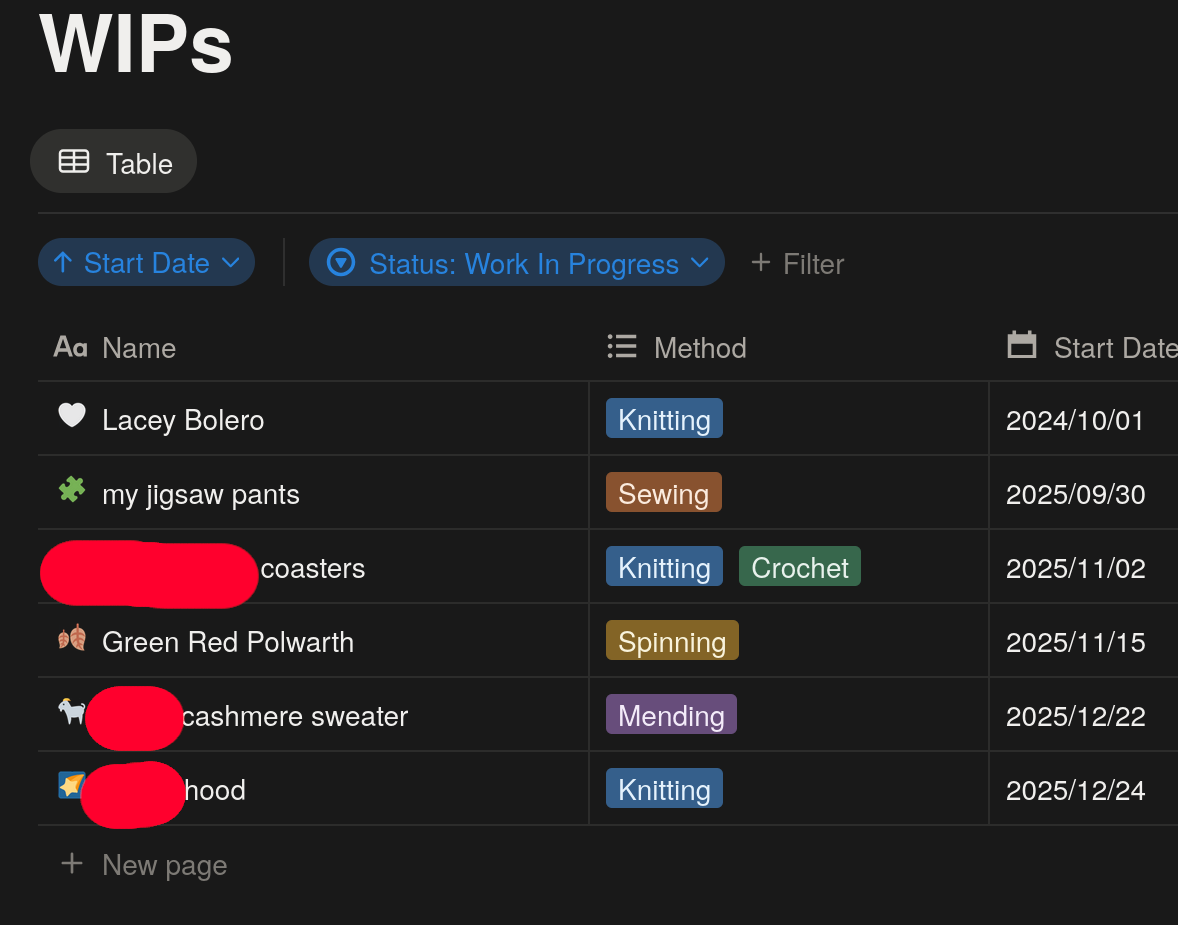Click the goat icon on the cashmere sweater row
This screenshot has height=925, width=1178.
click(71, 711)
